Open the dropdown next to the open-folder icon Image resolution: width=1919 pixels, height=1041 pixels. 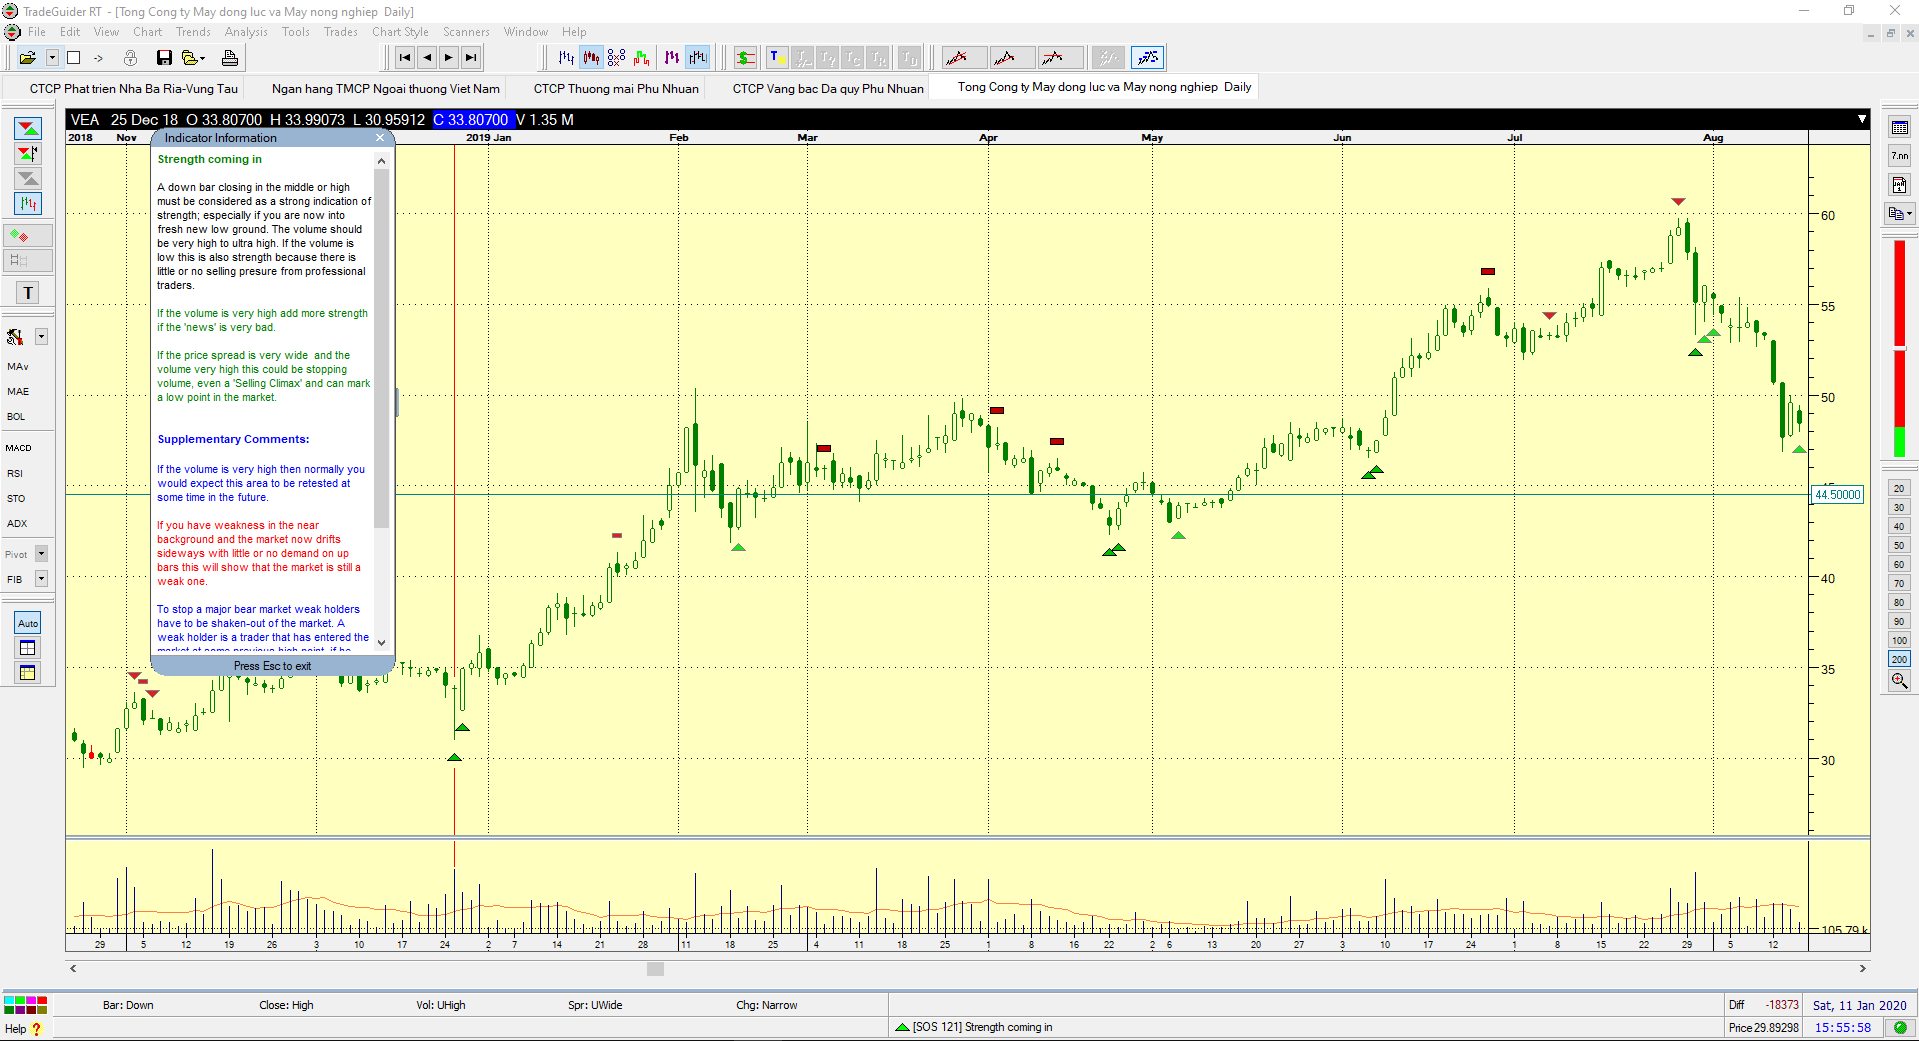point(52,58)
